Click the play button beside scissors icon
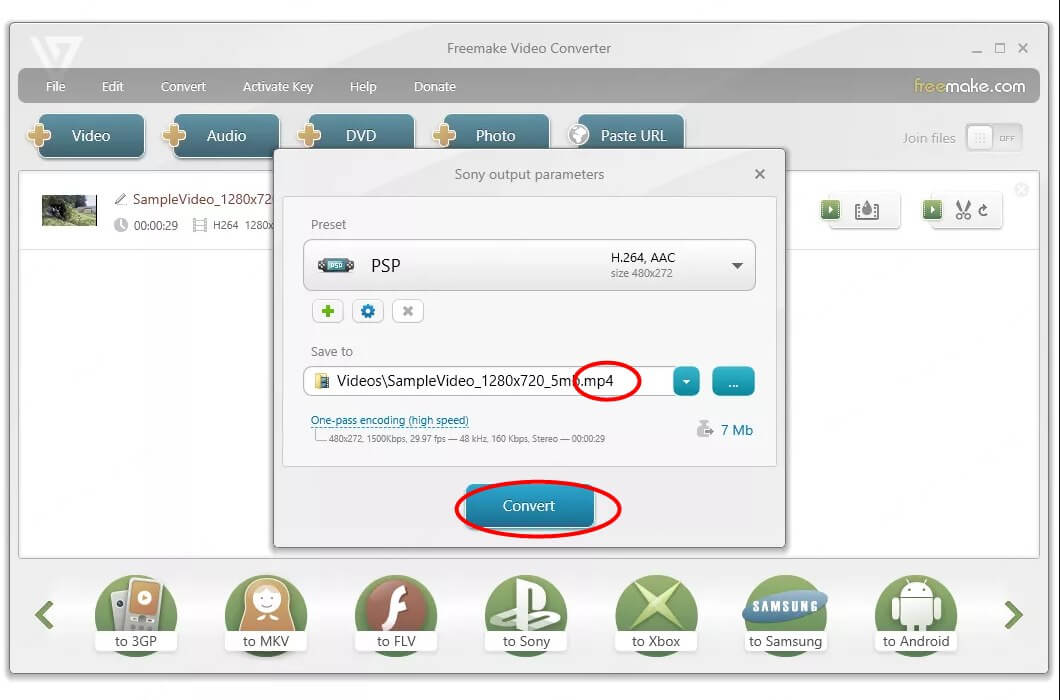The height and width of the screenshot is (700, 1060). [x=932, y=209]
